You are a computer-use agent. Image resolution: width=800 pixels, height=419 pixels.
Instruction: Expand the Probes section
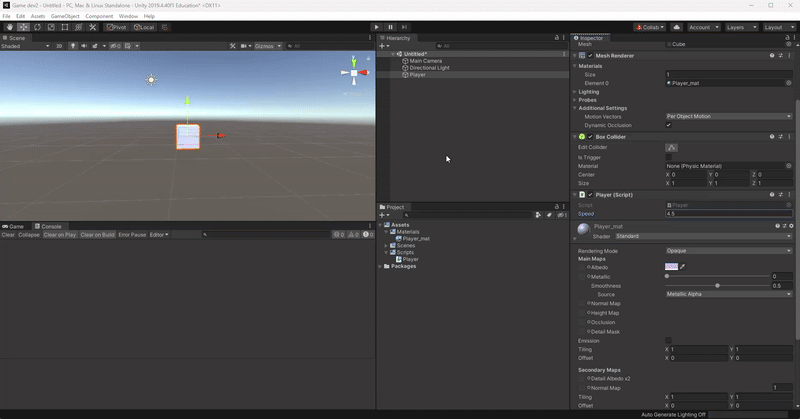point(574,100)
